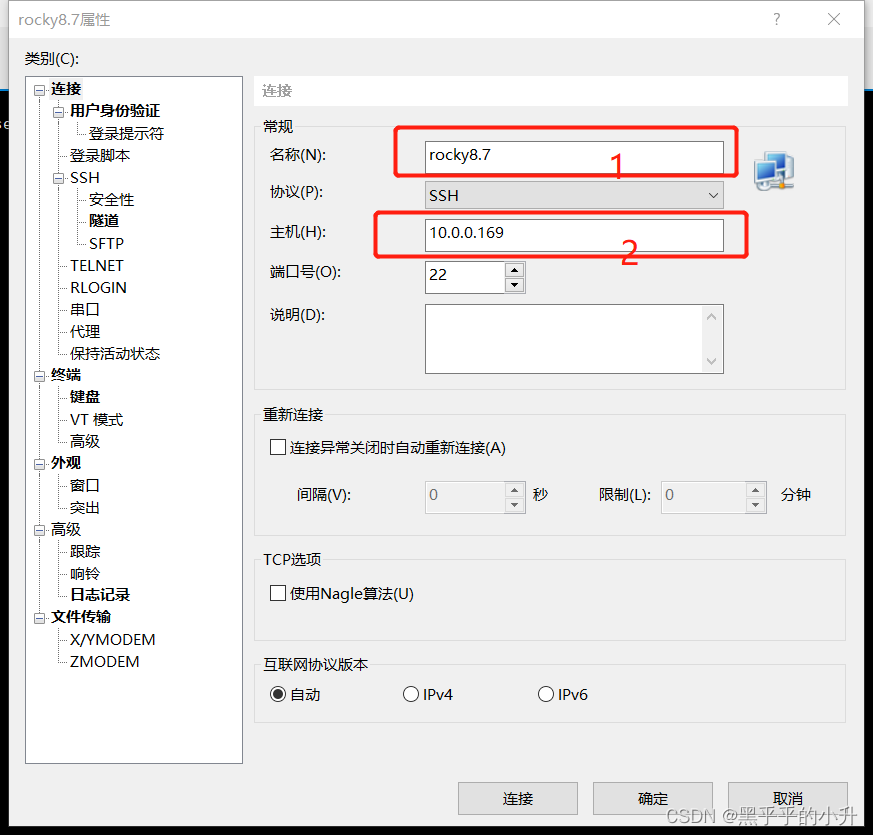Screen dimensions: 873x835
Task: Select 保持活动状态 in the category tree
Action: pyautogui.click(x=115, y=353)
